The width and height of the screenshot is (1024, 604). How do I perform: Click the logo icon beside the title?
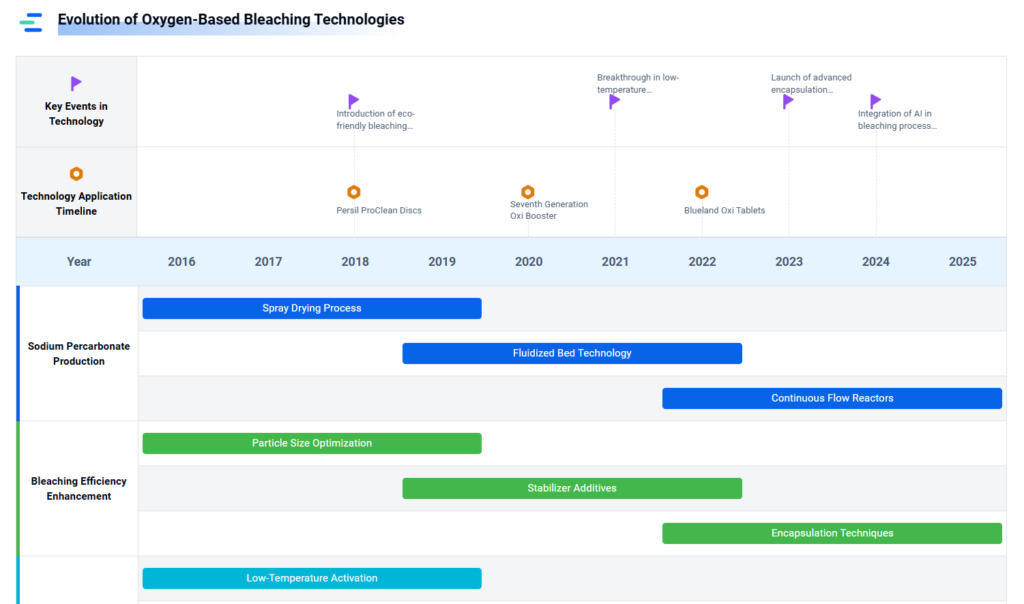point(31,22)
